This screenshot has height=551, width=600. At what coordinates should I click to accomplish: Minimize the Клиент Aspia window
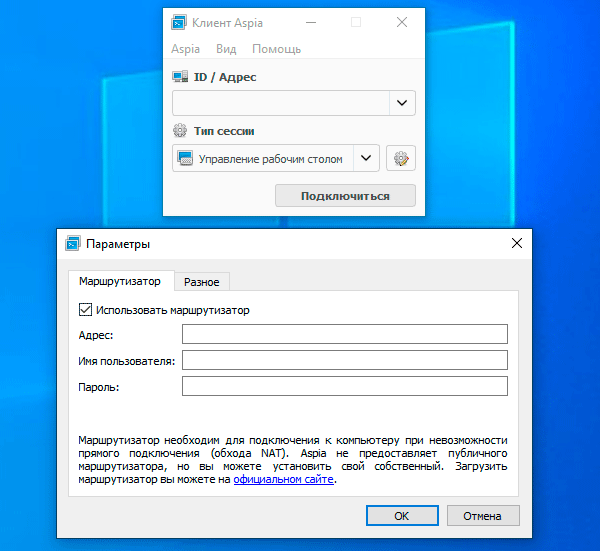(x=311, y=22)
